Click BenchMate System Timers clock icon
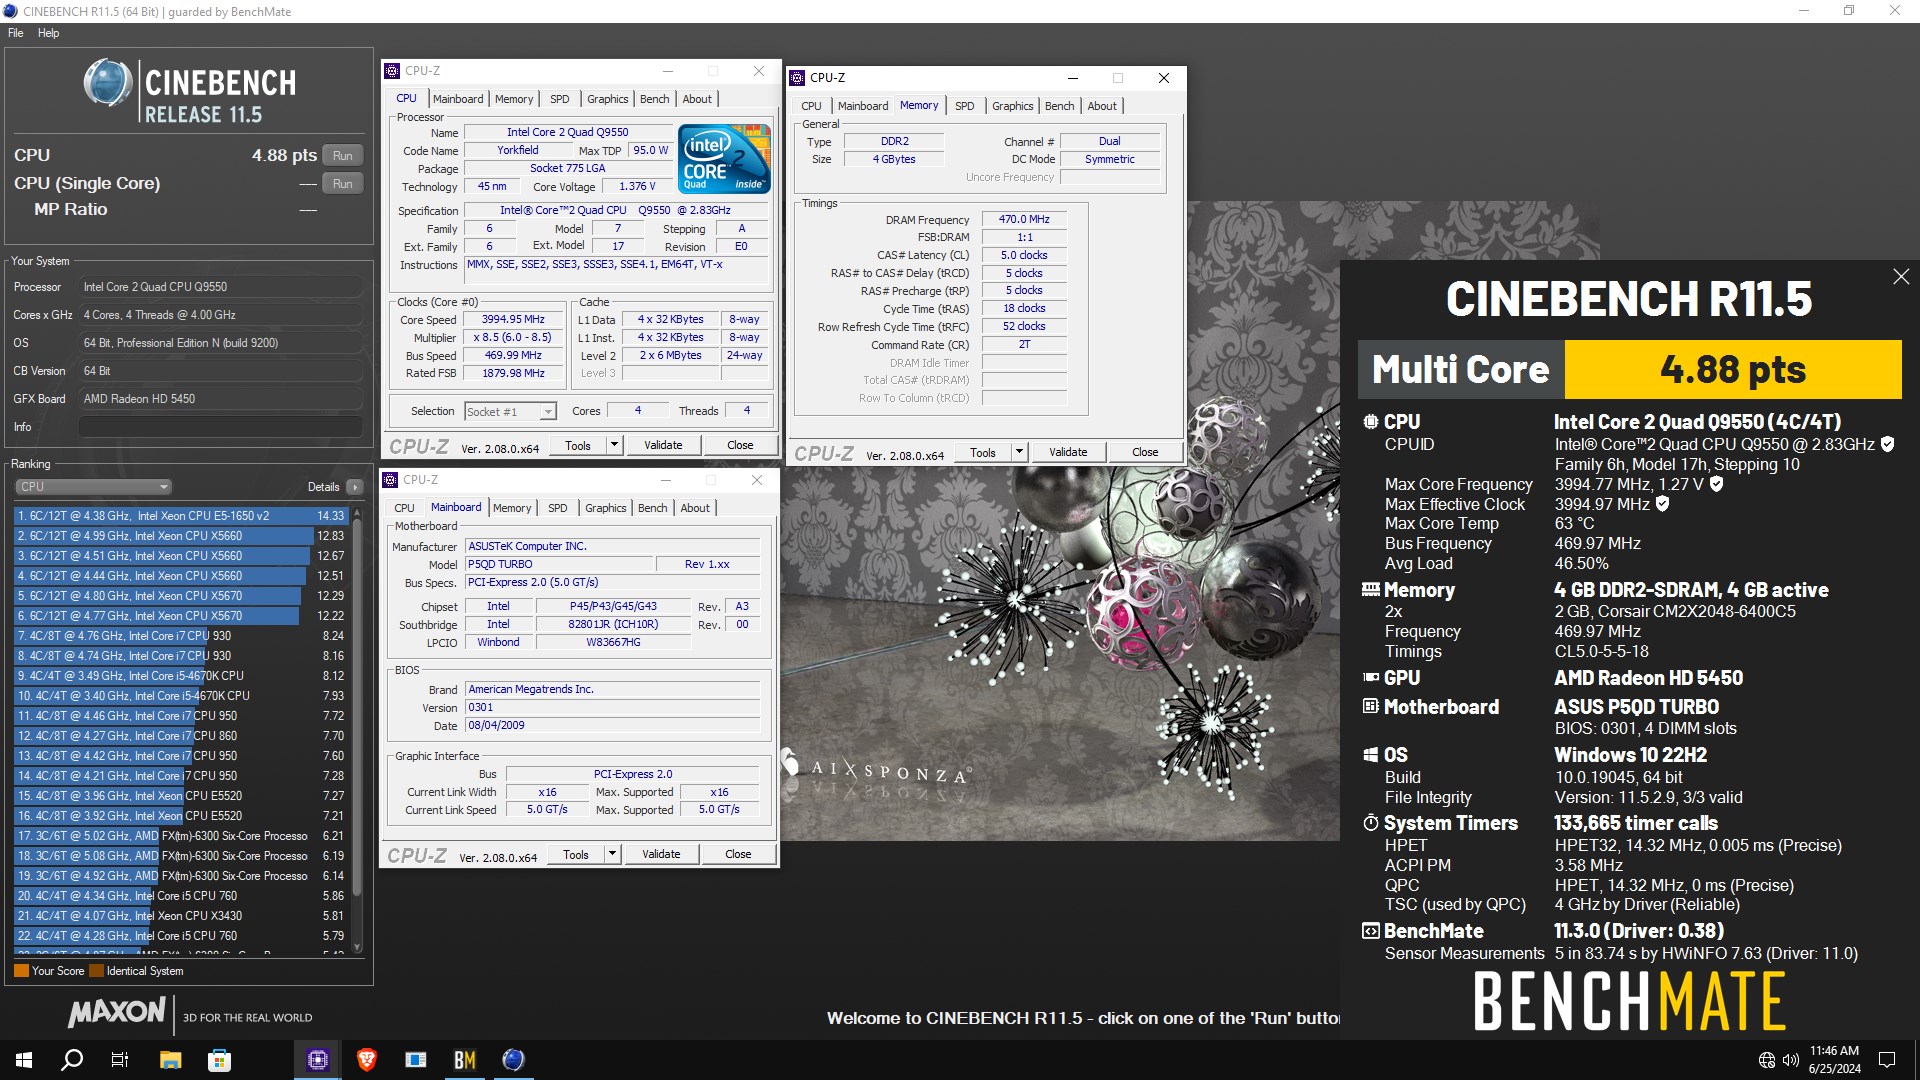Image resolution: width=1920 pixels, height=1080 pixels. click(1370, 823)
